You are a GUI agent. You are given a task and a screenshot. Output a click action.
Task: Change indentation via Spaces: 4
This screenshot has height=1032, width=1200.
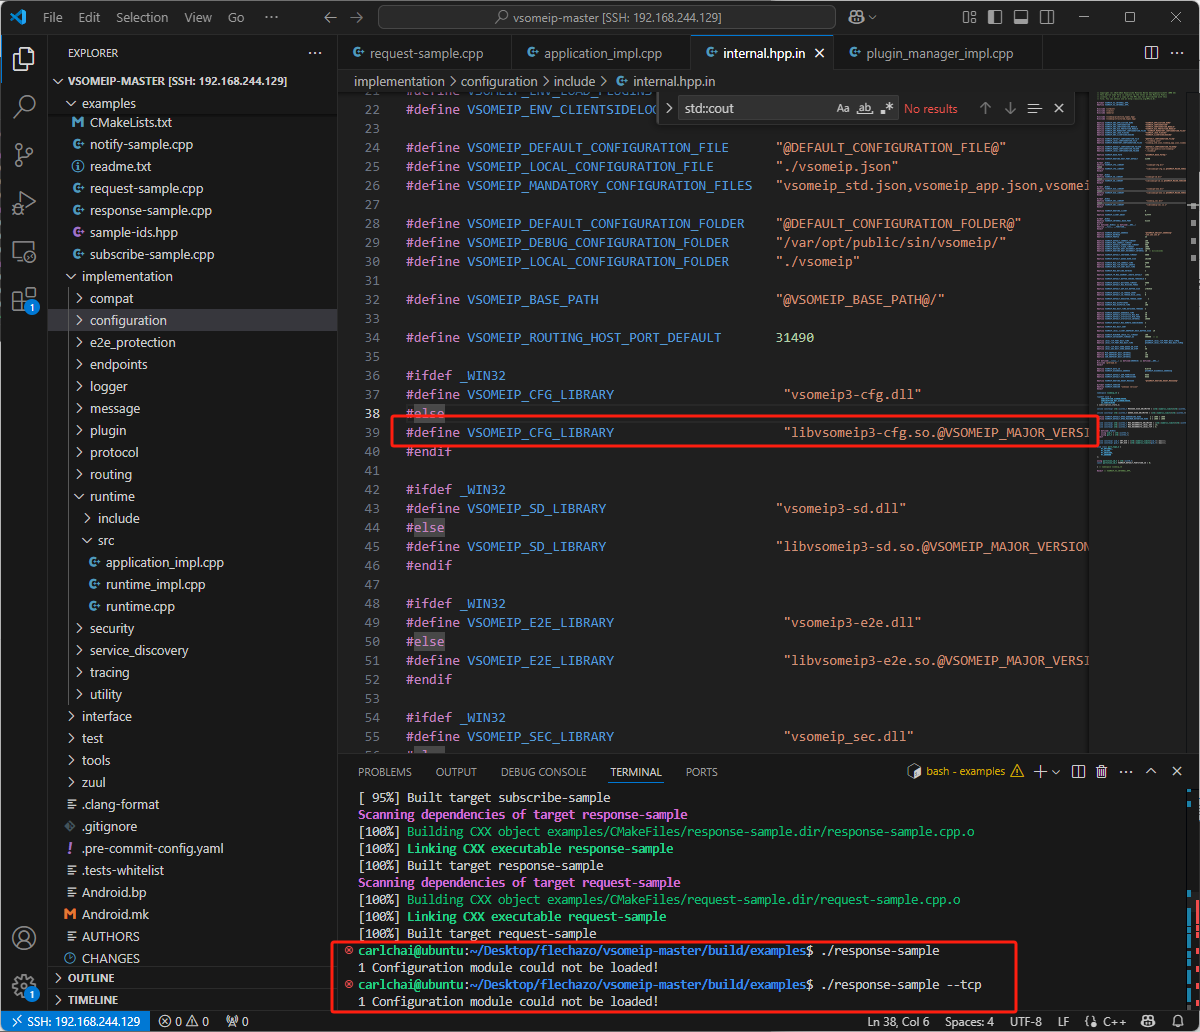point(969,1021)
